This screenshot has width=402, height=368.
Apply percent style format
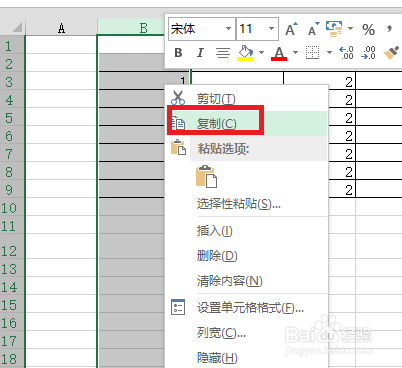[x=368, y=29]
